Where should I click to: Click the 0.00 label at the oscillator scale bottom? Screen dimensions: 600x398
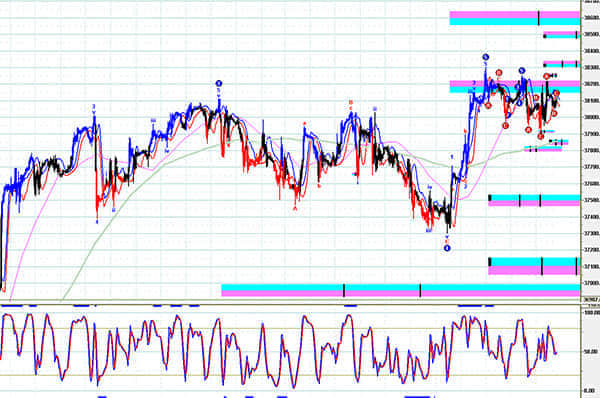[x=590, y=391]
